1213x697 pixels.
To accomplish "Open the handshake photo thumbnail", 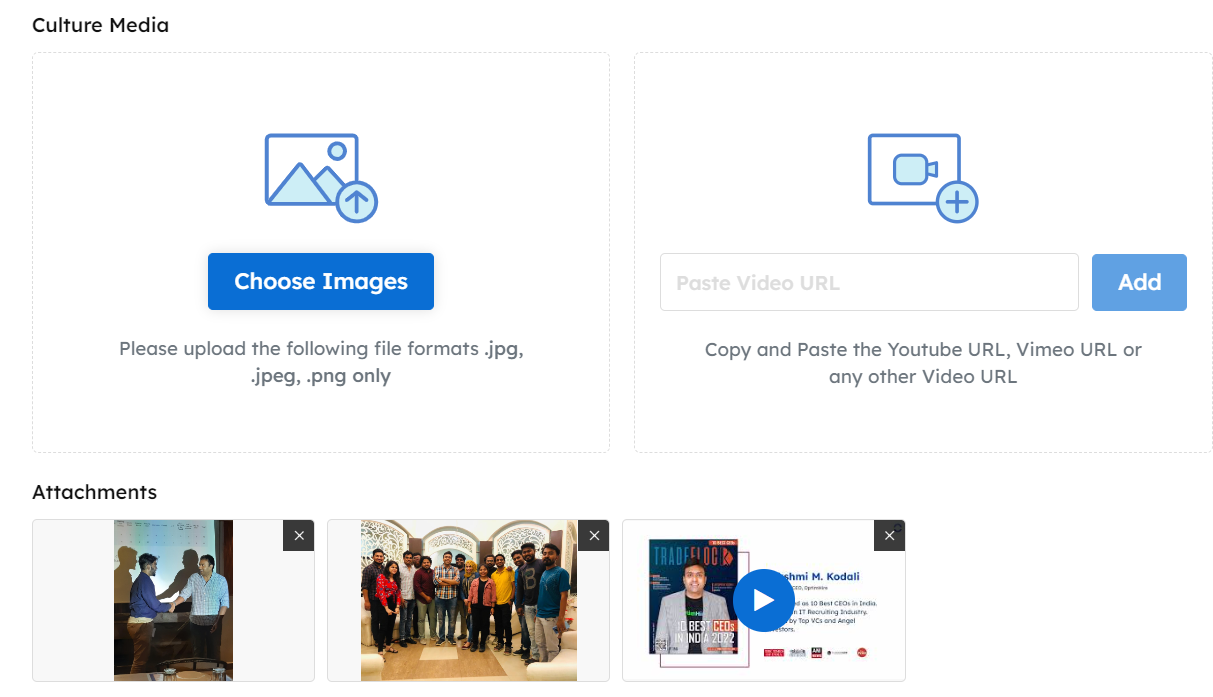I will coord(173,600).
